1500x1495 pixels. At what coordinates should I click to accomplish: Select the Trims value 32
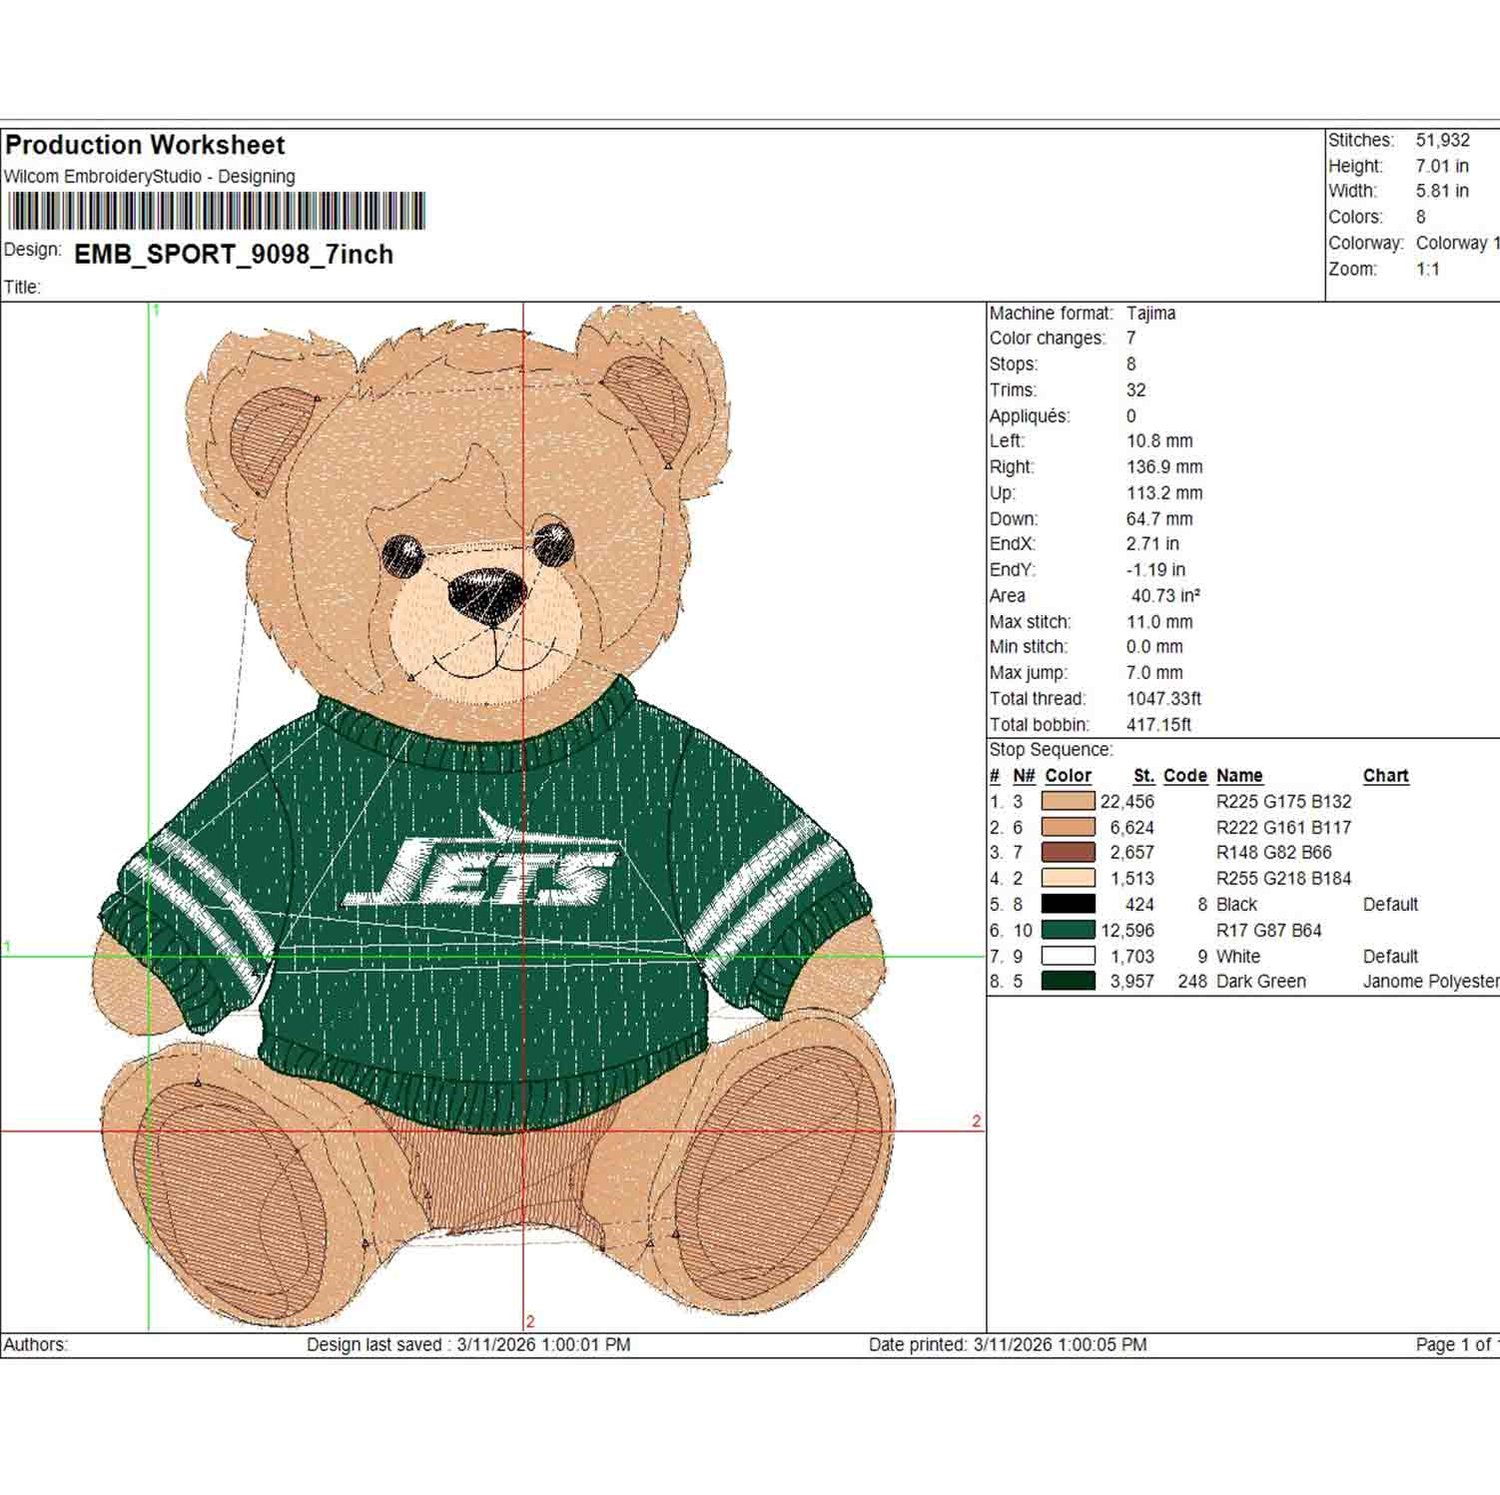point(1136,390)
